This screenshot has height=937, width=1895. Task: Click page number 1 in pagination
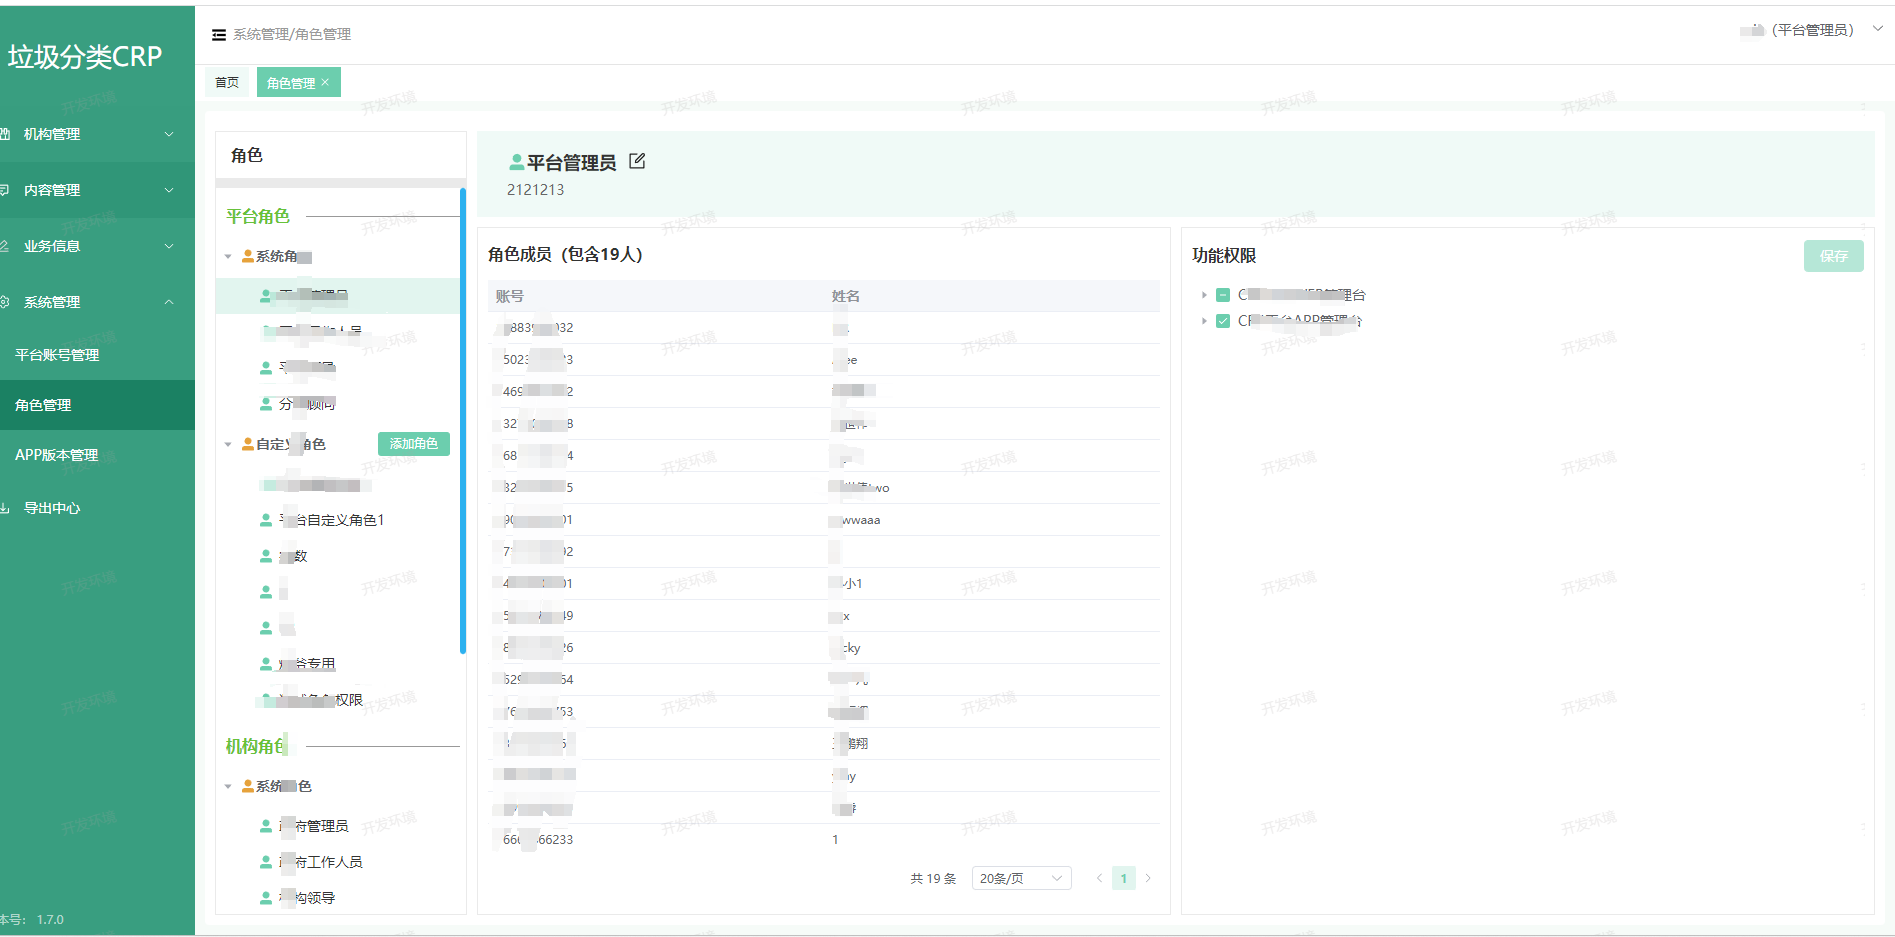(x=1123, y=878)
